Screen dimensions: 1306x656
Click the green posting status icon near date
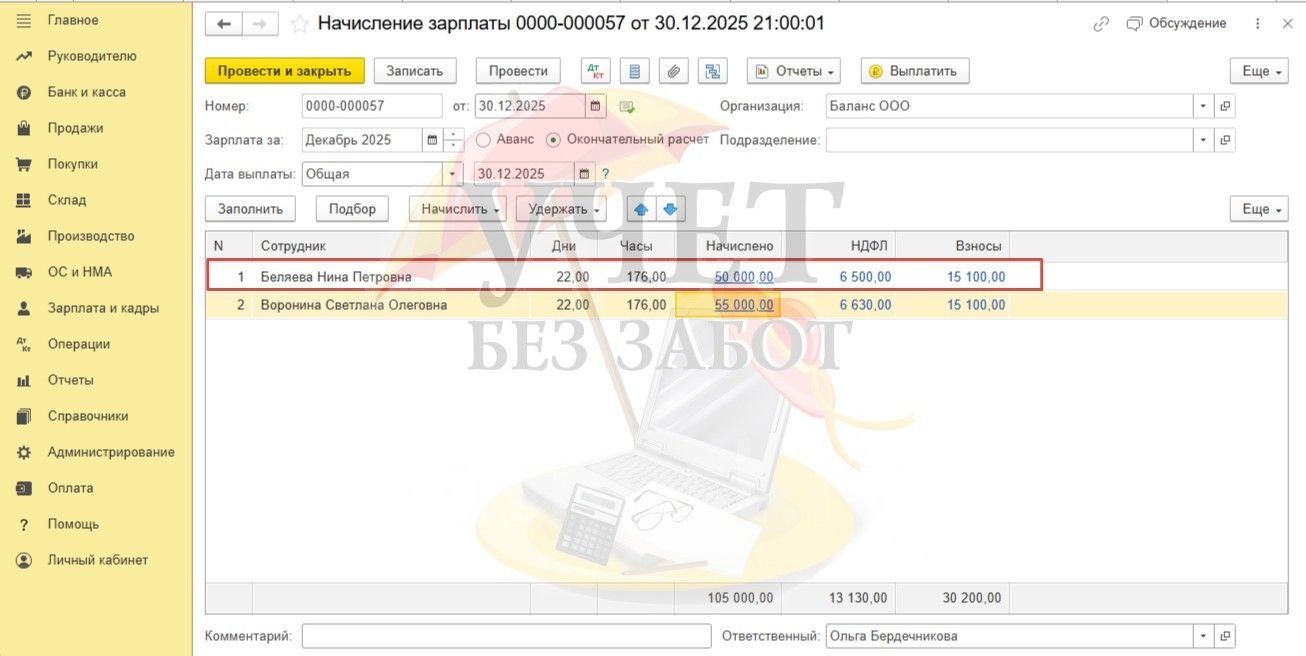pos(627,107)
